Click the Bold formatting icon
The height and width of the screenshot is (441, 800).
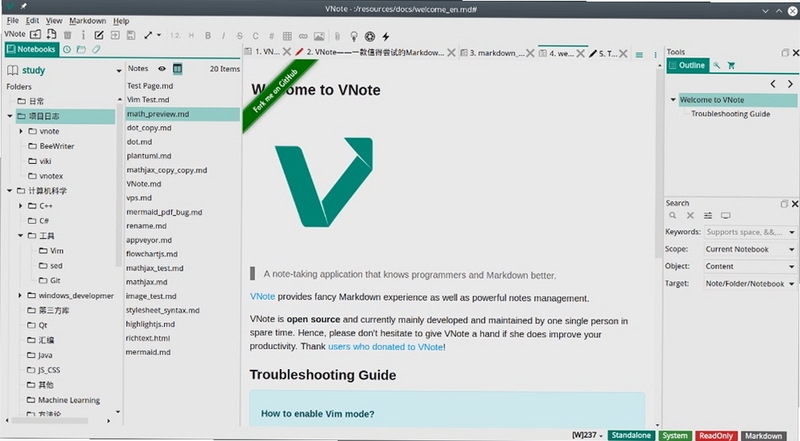point(208,36)
